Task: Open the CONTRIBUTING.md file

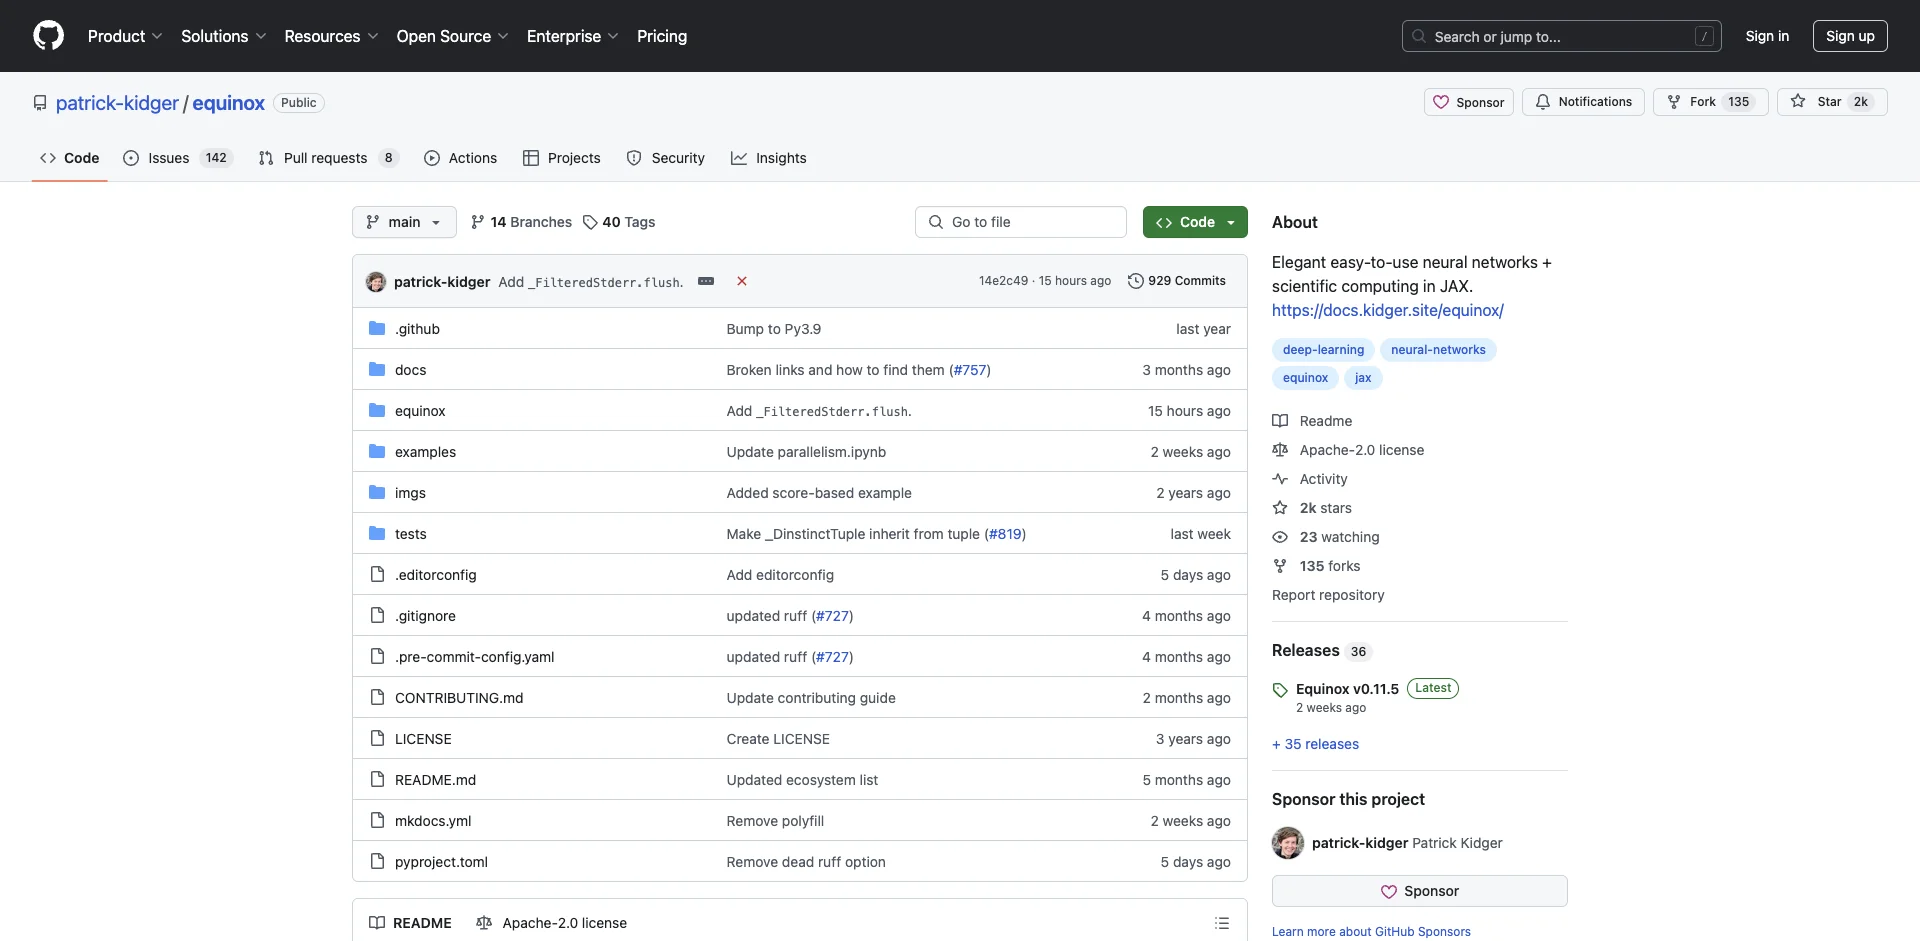Action: [459, 698]
